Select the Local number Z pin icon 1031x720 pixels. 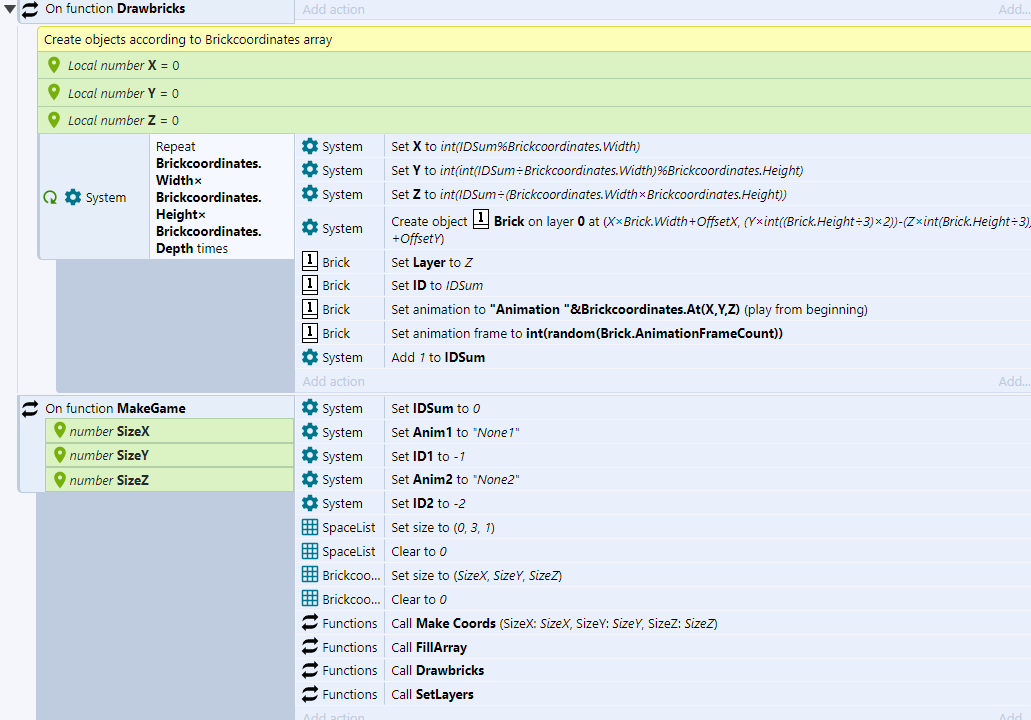(x=54, y=120)
